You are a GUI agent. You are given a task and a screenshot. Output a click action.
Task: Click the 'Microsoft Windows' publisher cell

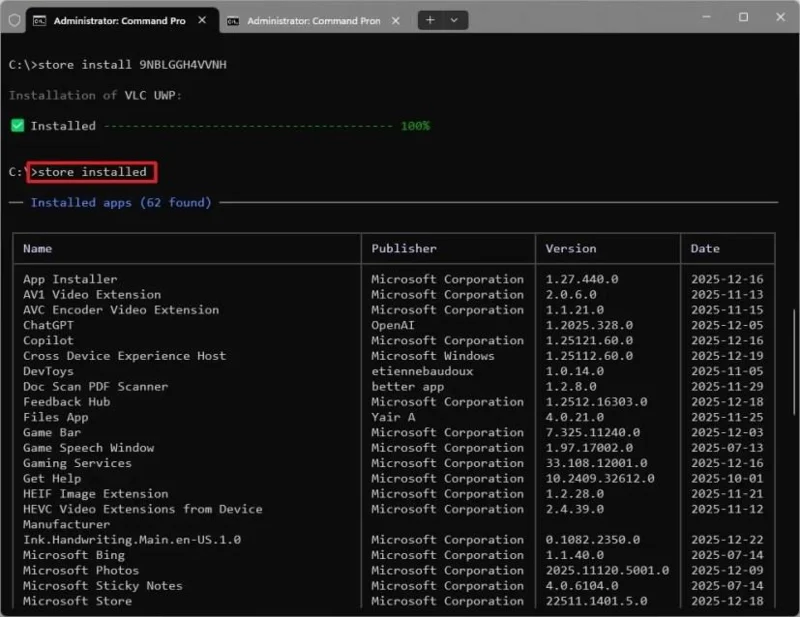[433, 356]
